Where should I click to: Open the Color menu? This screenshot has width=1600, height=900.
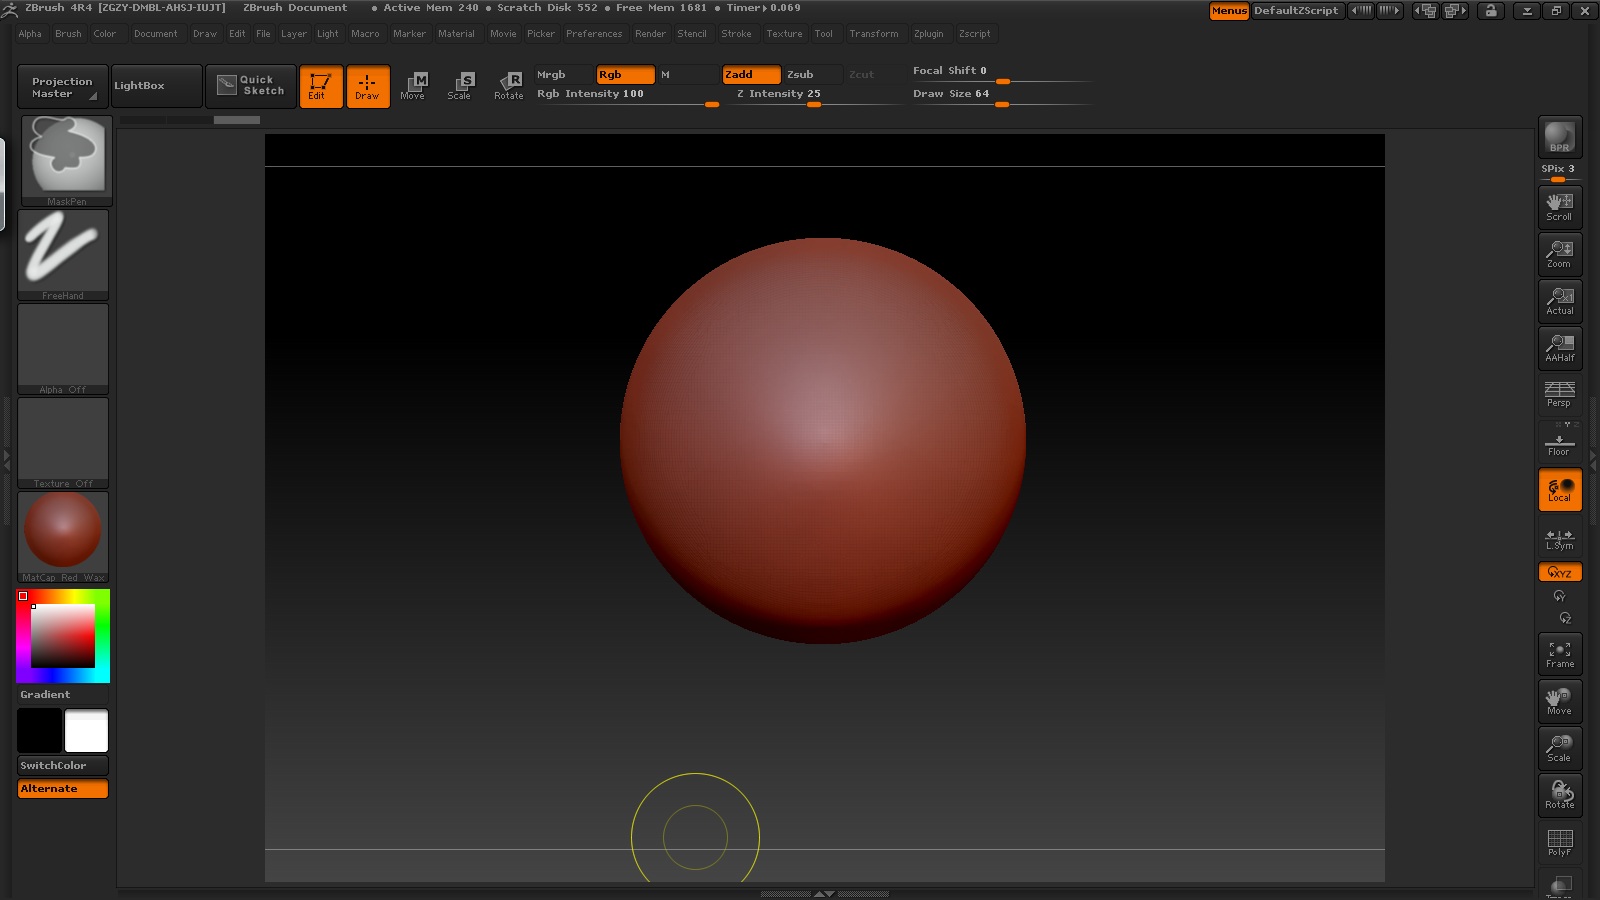(x=105, y=34)
